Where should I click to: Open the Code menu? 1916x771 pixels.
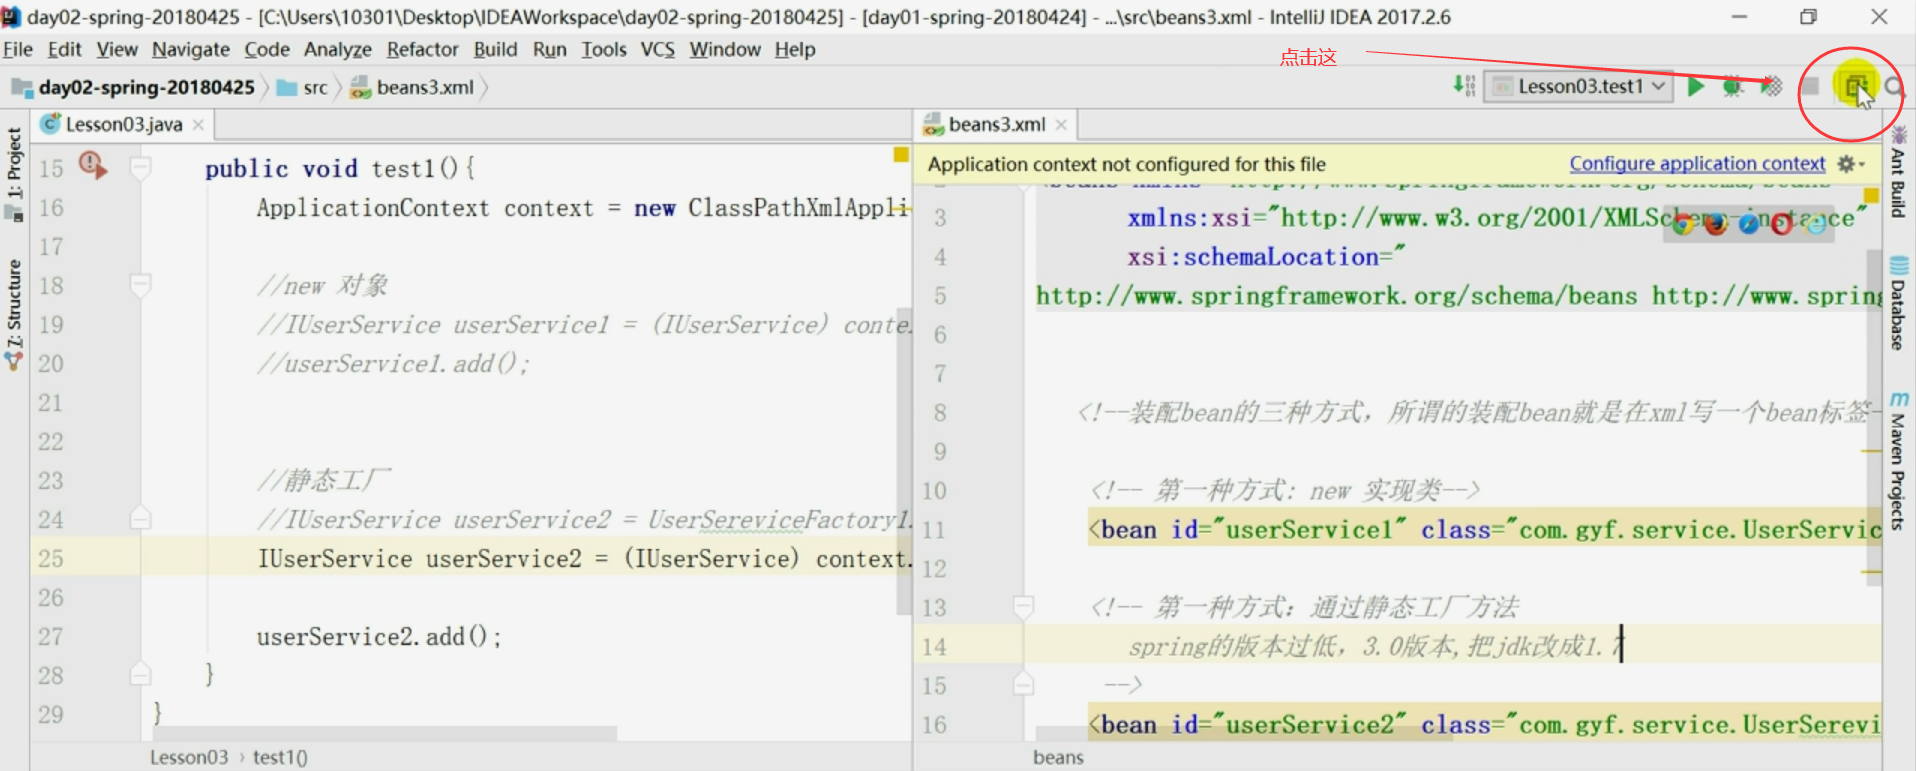point(267,49)
